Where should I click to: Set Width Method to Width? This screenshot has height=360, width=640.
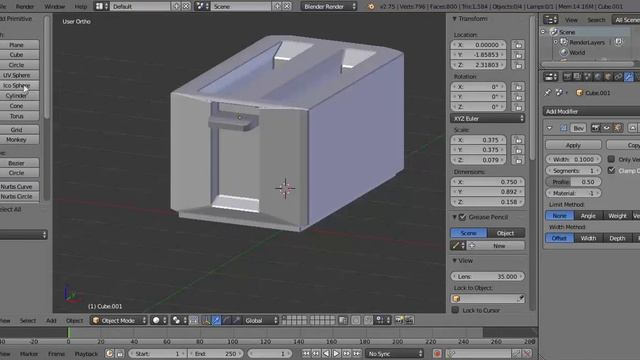(588, 238)
